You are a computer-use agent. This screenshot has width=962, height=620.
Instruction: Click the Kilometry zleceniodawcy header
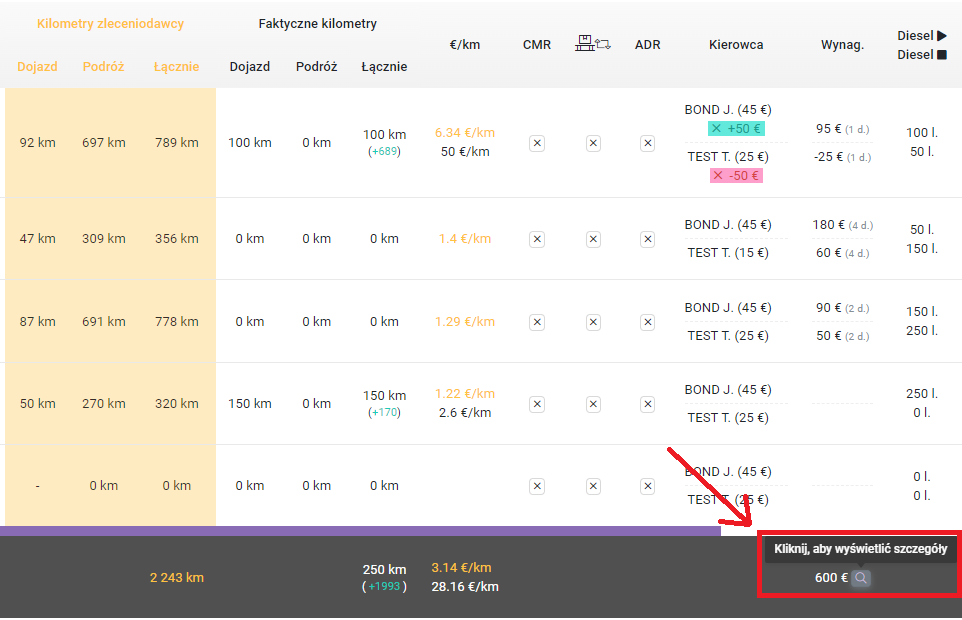click(110, 24)
